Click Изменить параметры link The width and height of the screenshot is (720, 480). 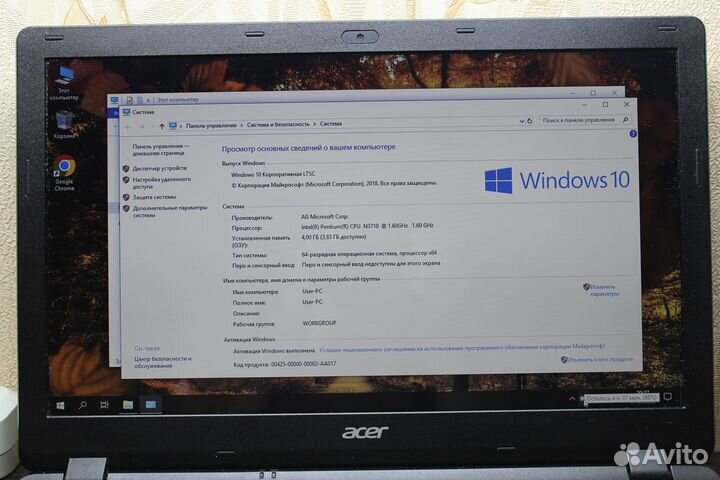[x=604, y=290]
